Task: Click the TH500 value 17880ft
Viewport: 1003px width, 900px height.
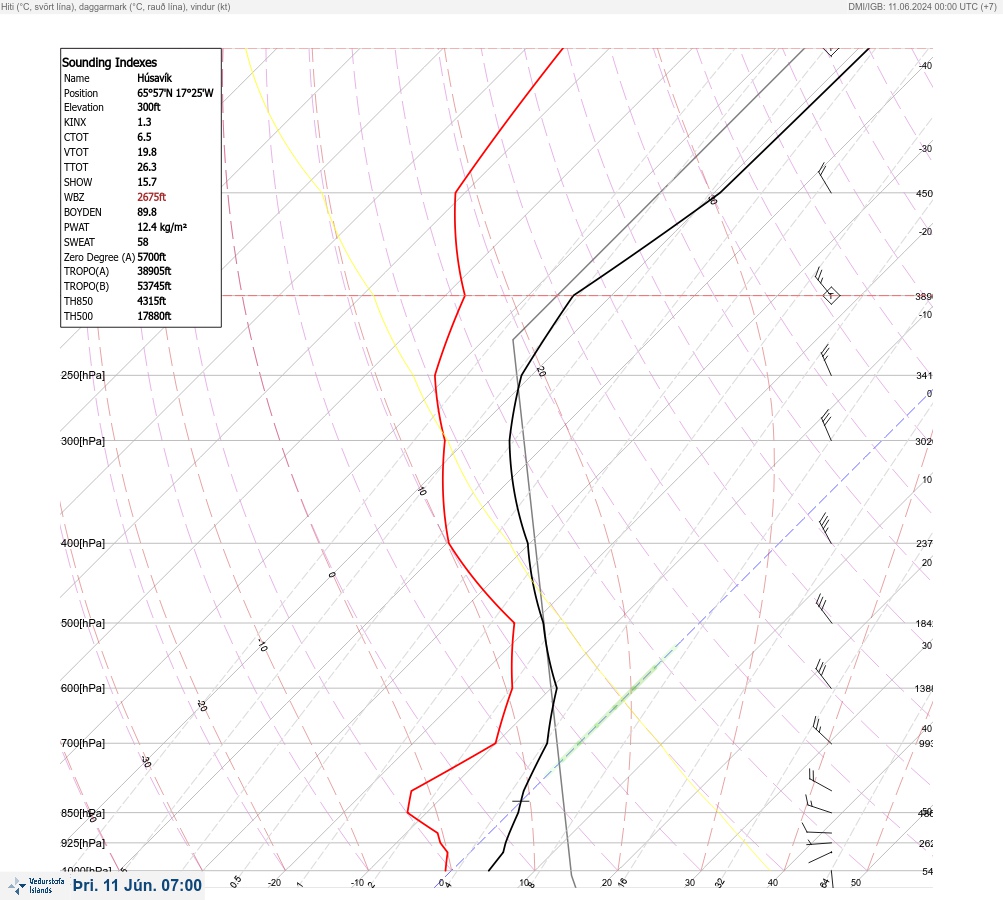Action: point(154,316)
